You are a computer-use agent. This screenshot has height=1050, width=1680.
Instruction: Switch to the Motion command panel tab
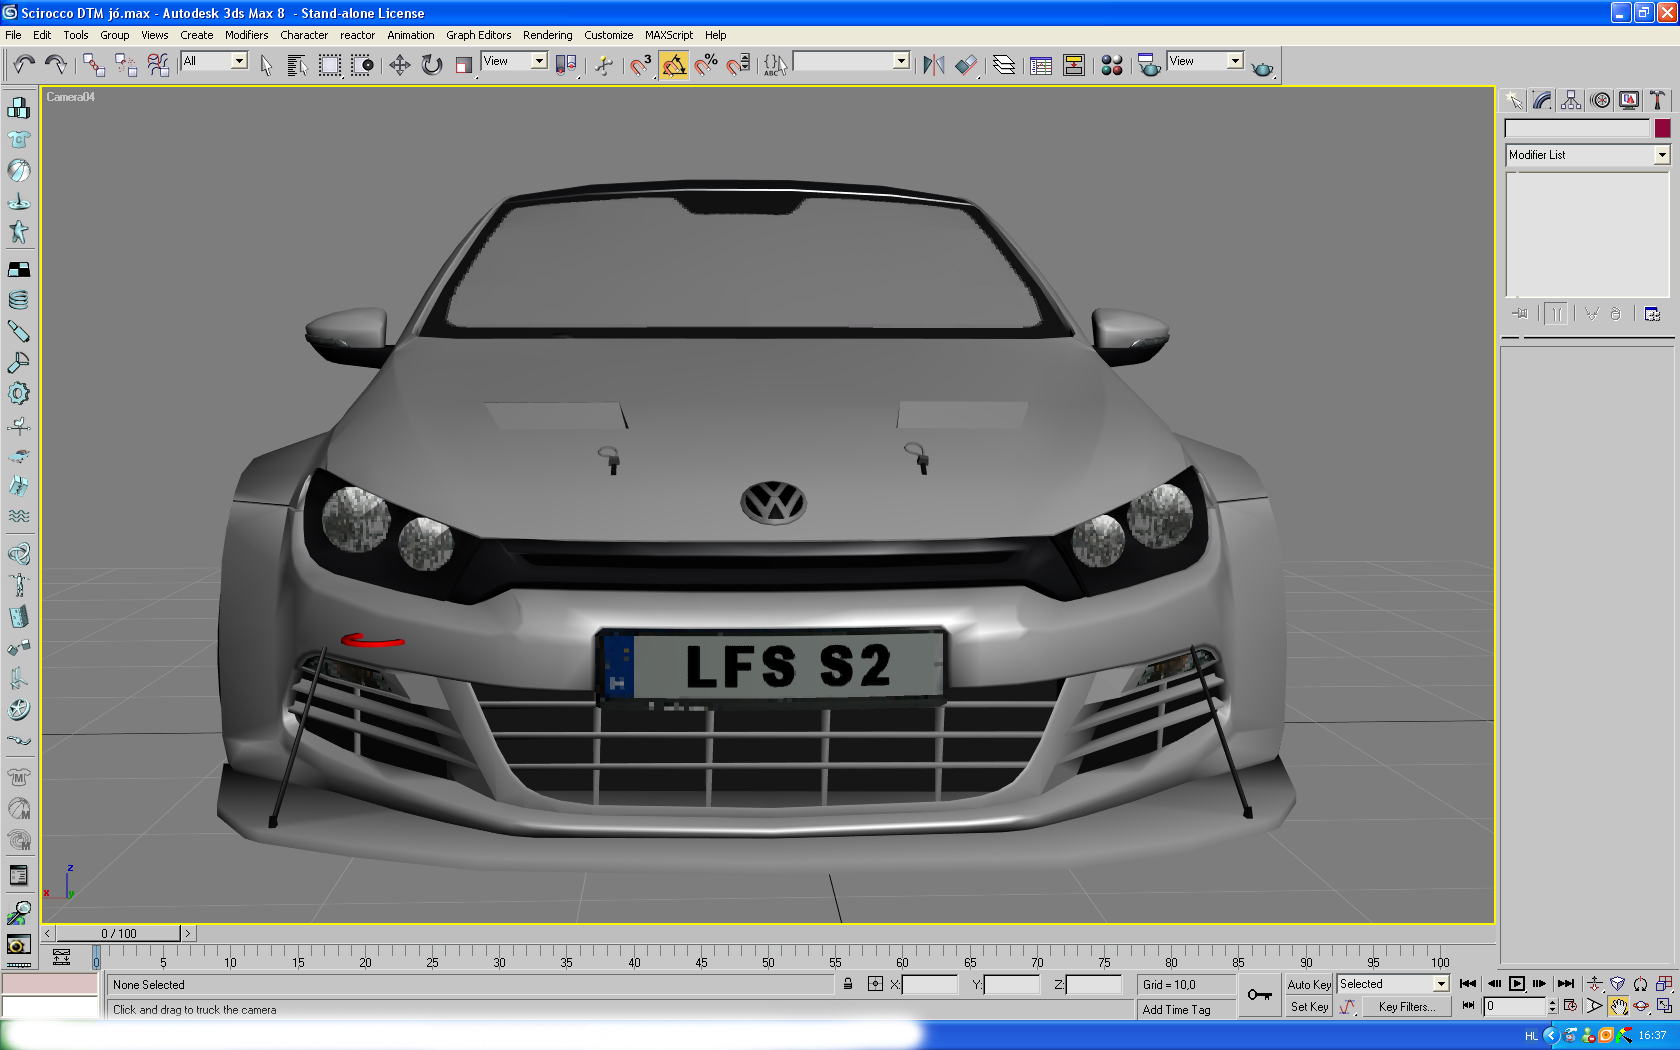pyautogui.click(x=1600, y=100)
